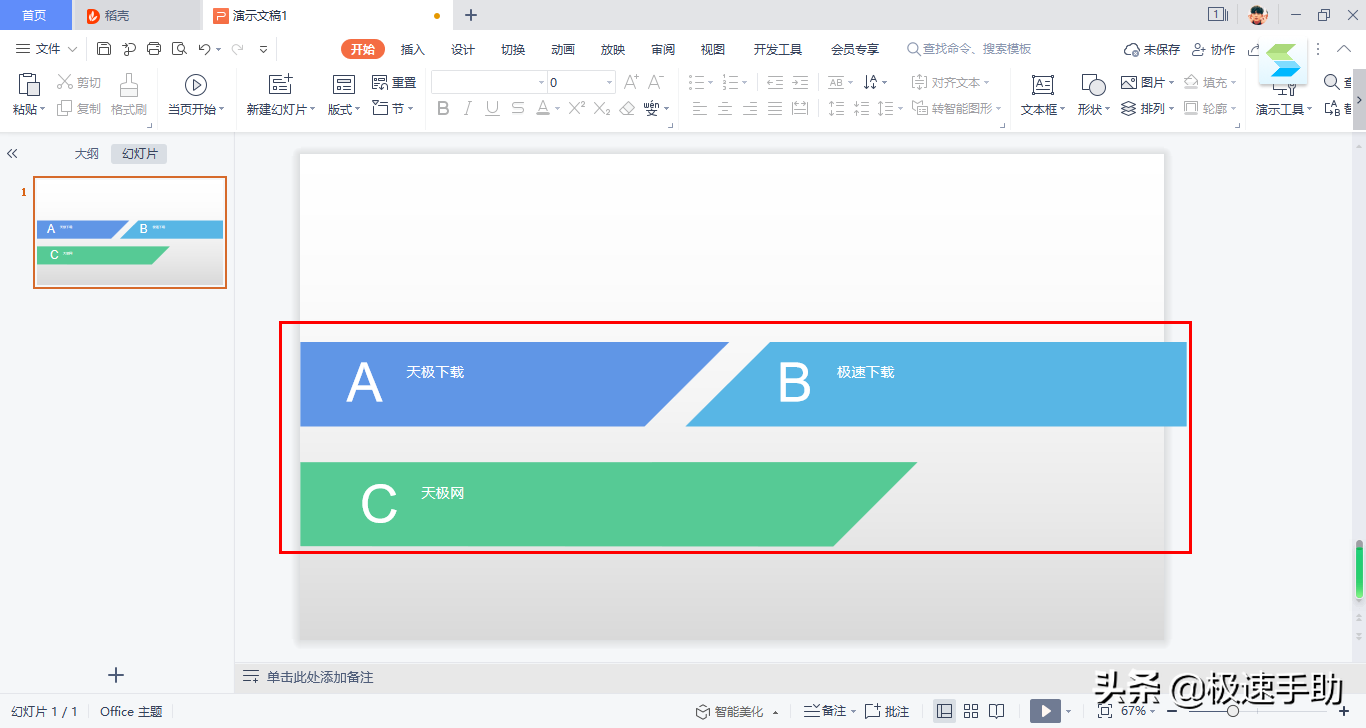Open the font color dropdown arrow
This screenshot has width=1366, height=728.
pos(557,109)
